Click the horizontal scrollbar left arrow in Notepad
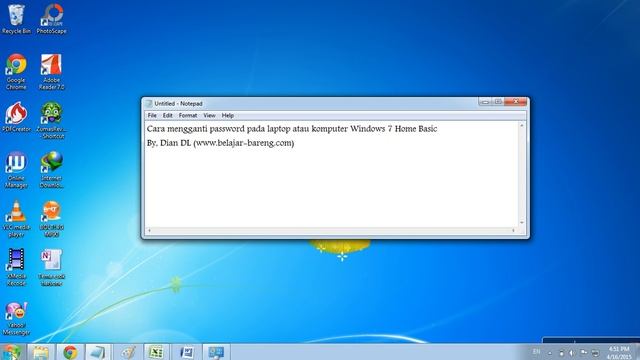The image size is (640, 360). pyautogui.click(x=149, y=231)
